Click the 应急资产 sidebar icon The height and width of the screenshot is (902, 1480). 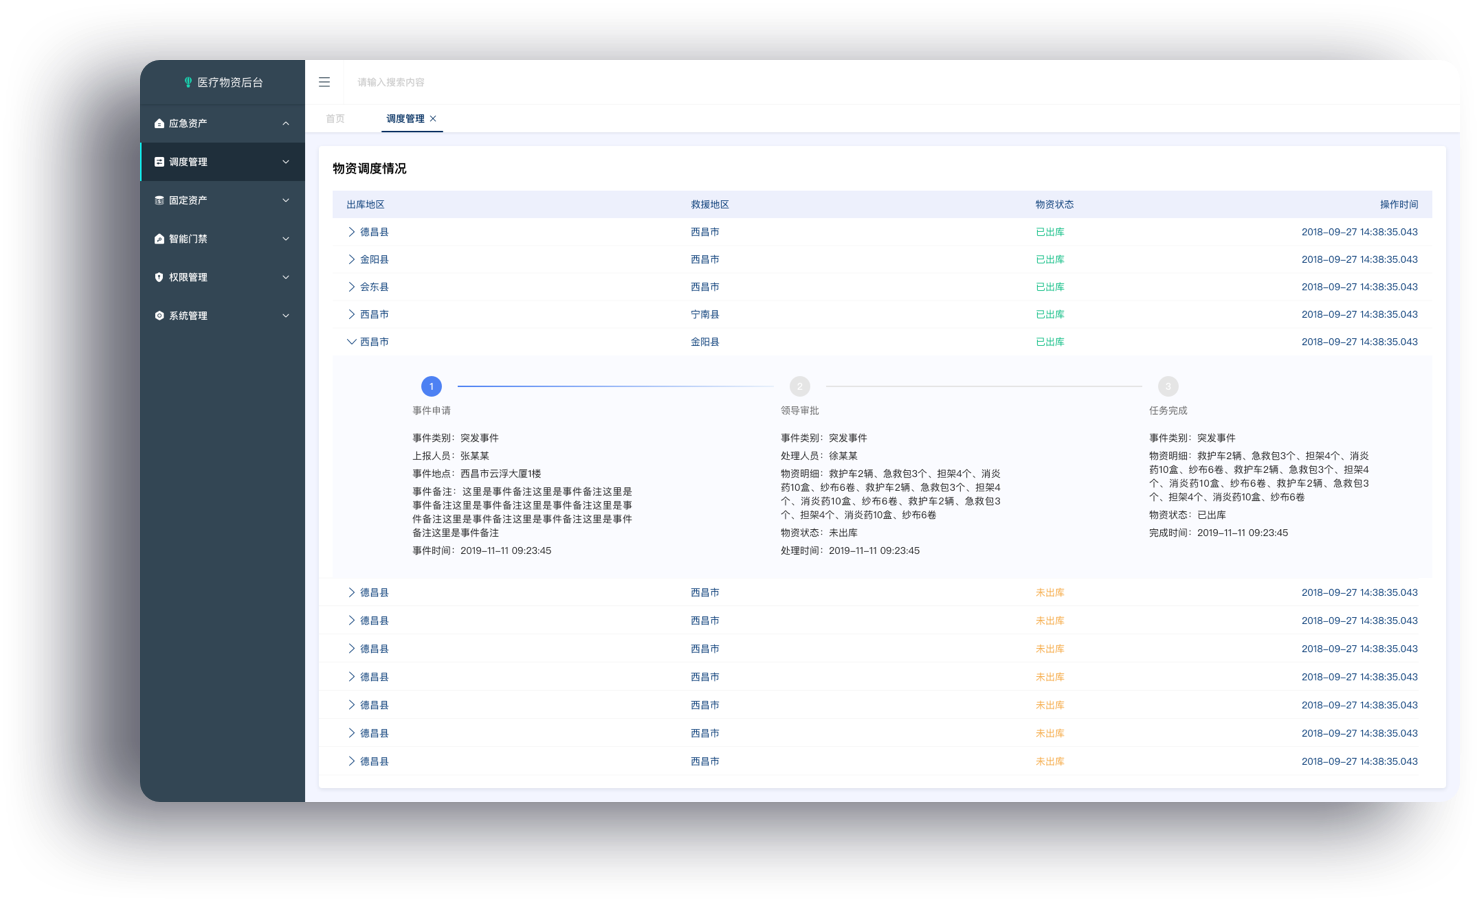pos(159,123)
